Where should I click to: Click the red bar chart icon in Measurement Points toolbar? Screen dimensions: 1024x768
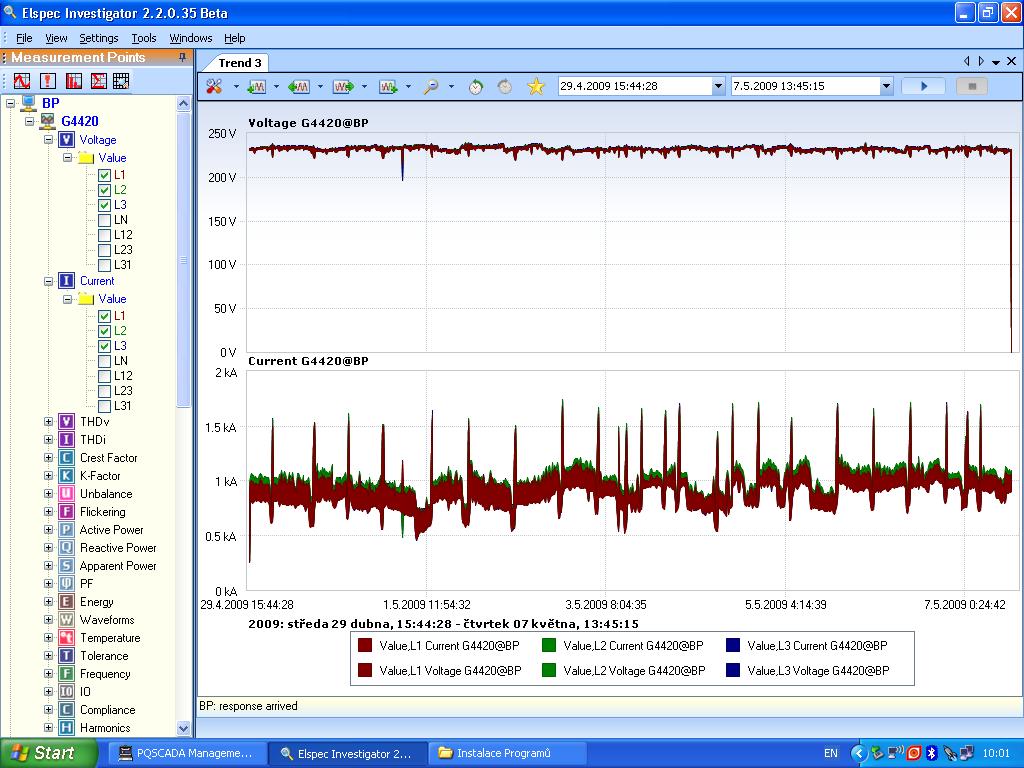click(x=73, y=81)
